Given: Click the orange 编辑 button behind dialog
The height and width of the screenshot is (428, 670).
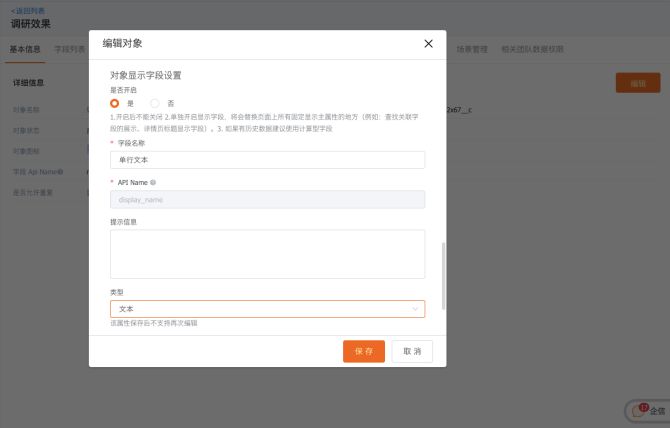Looking at the screenshot, I should (637, 83).
